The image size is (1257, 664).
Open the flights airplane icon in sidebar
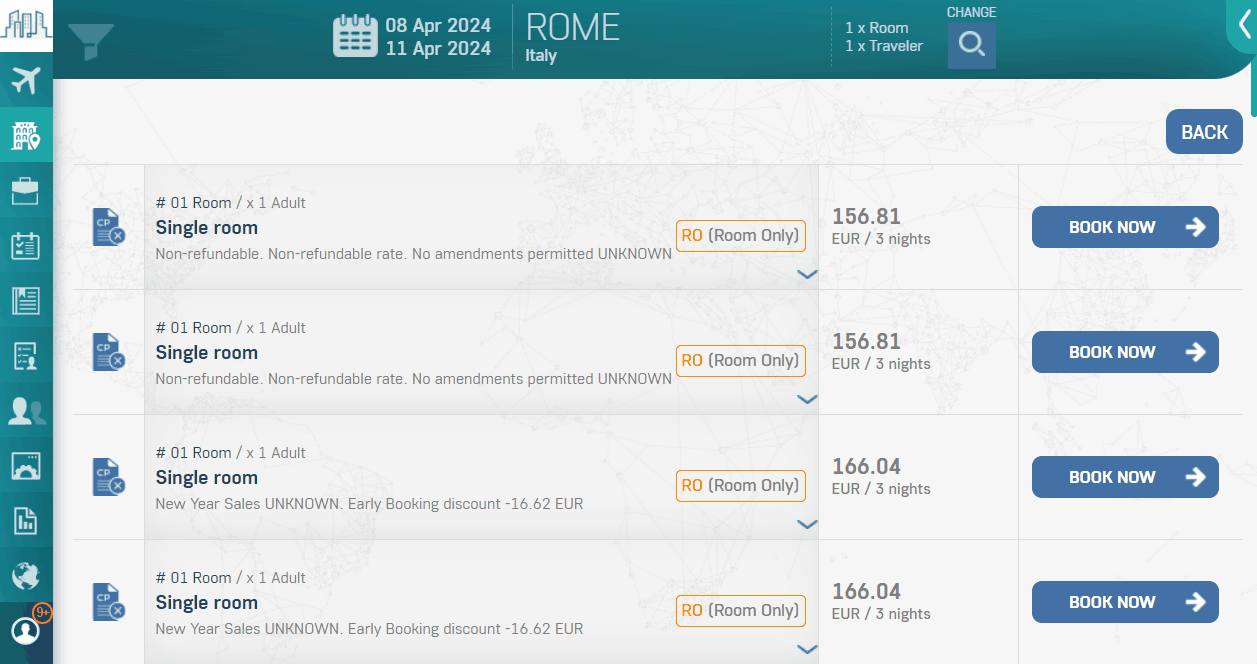tap(25, 80)
